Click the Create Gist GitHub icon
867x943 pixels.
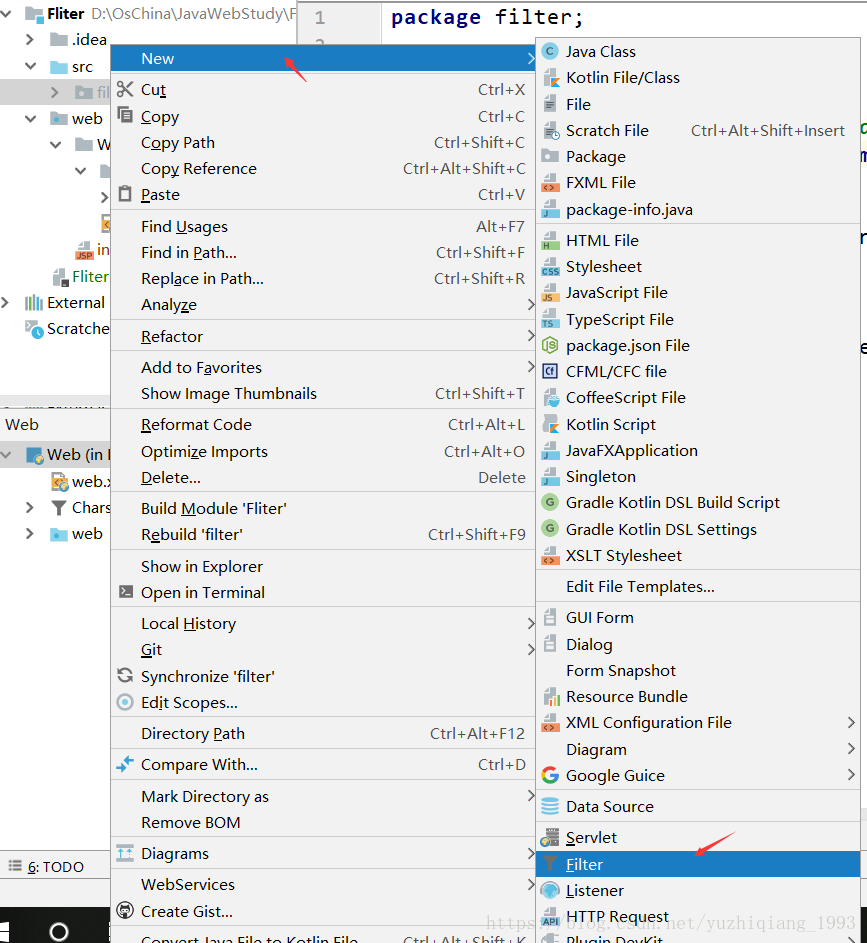pos(125,911)
